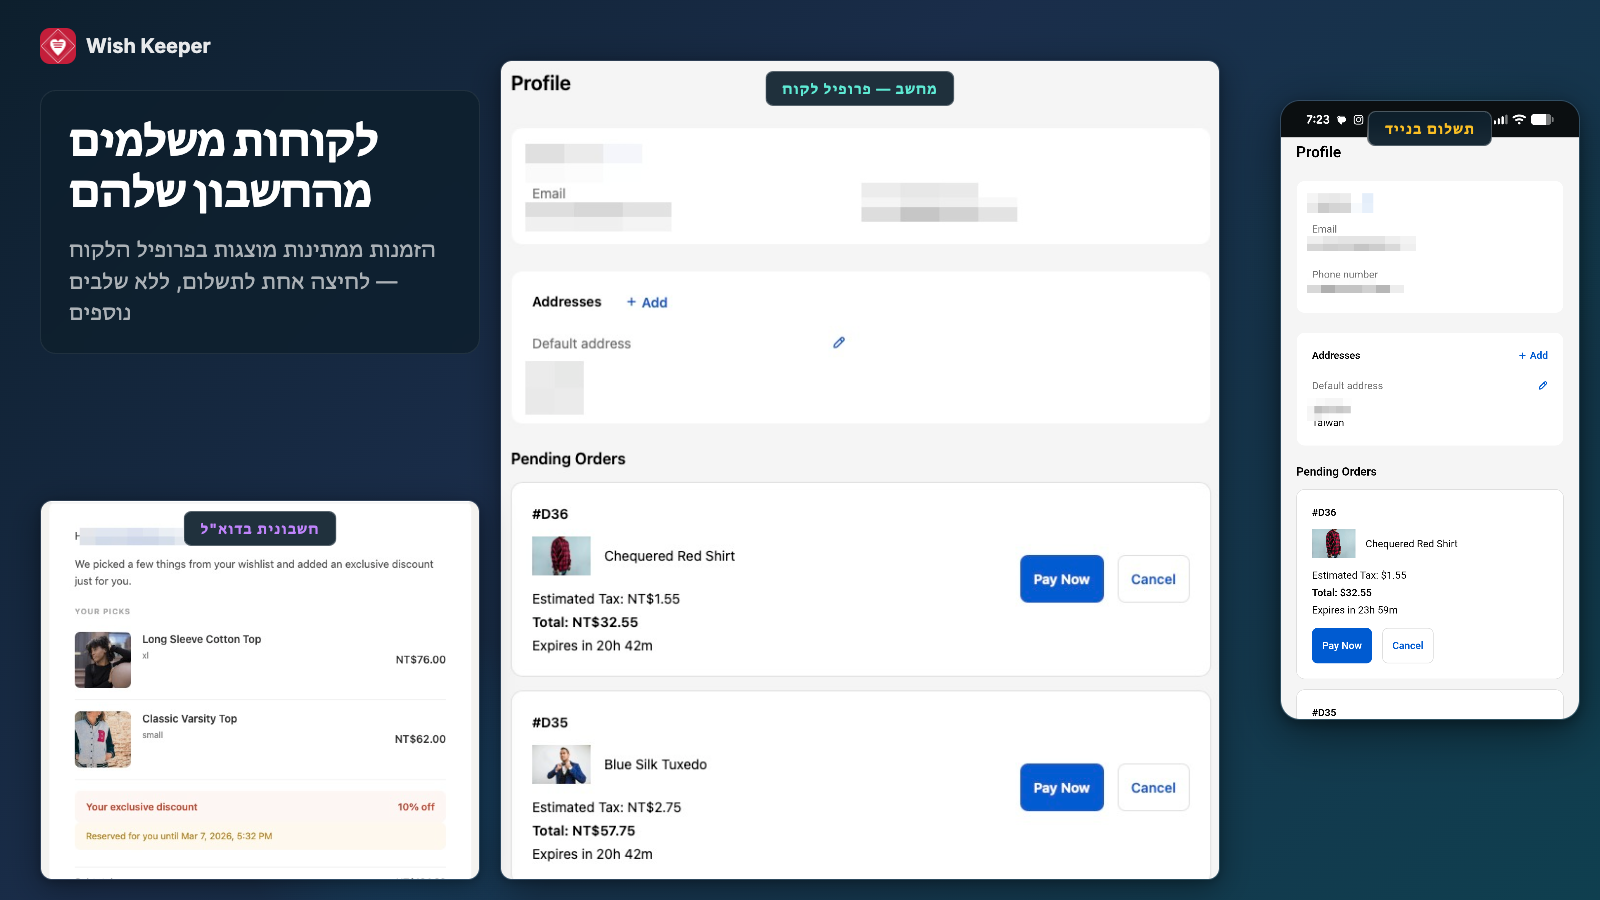
Task: Click the Hebrew desktop customer profile label badge
Action: coord(859,89)
